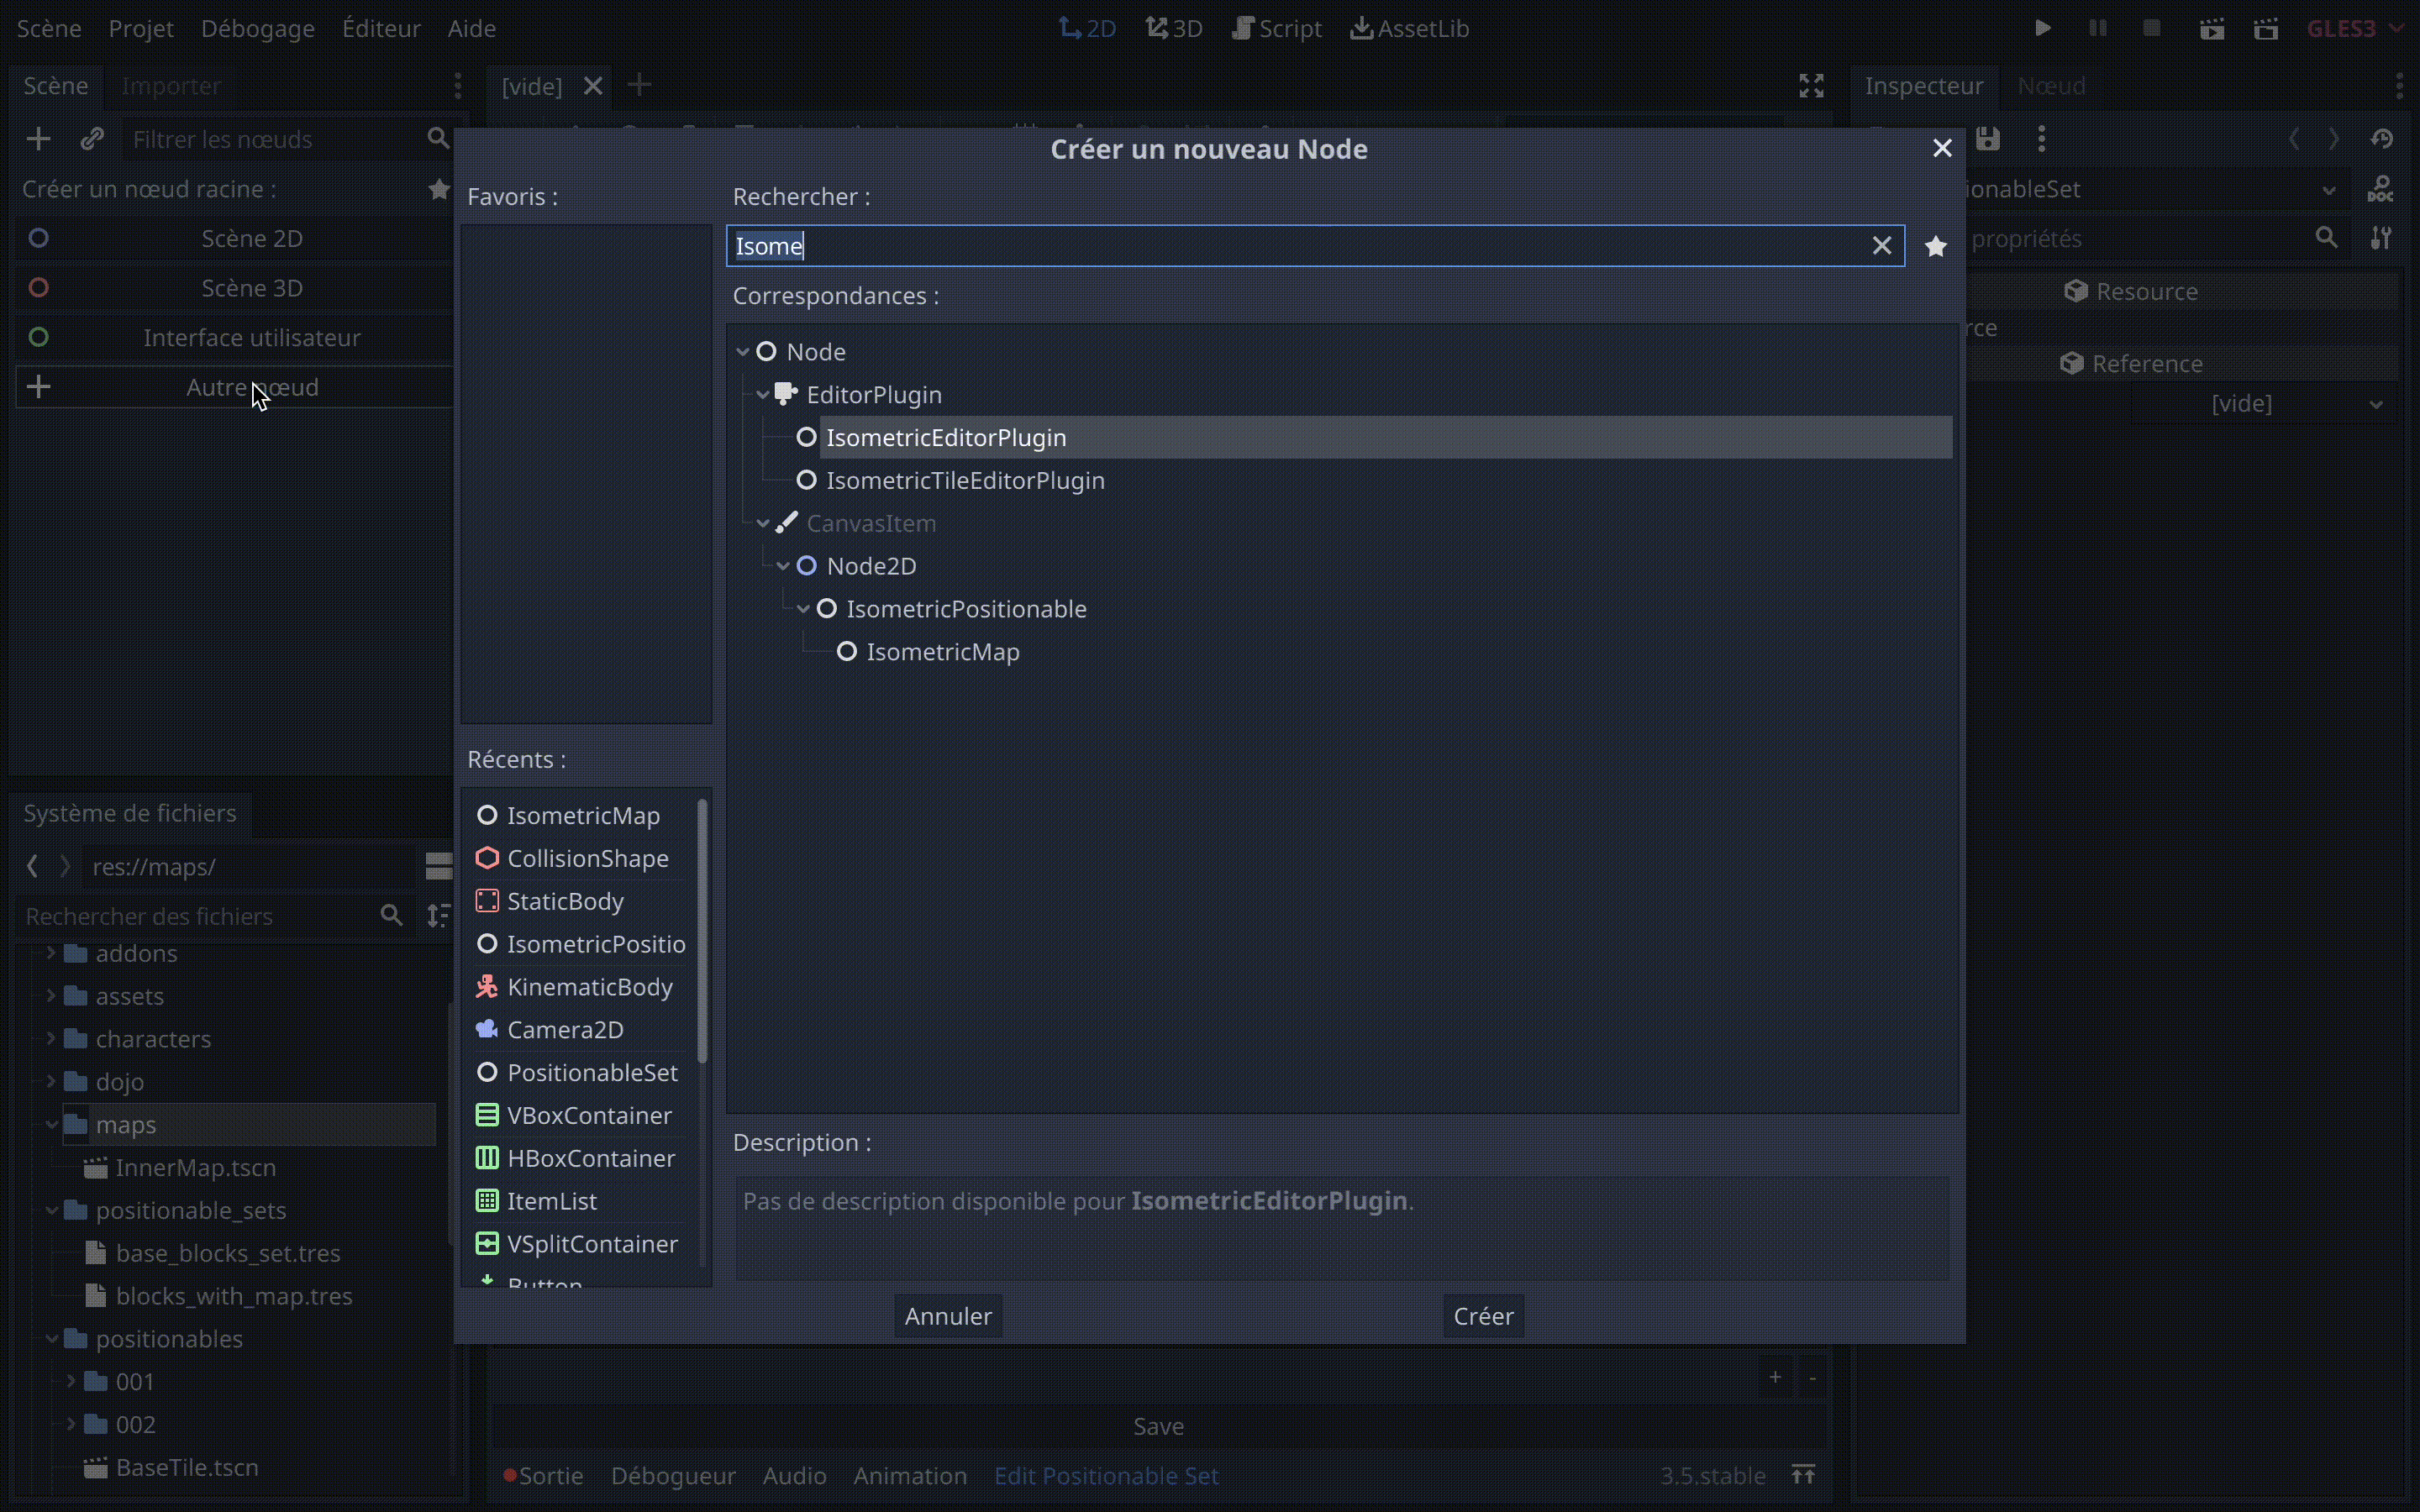Collapse the CanvasItem branch
This screenshot has width=2420, height=1512.
[763, 523]
